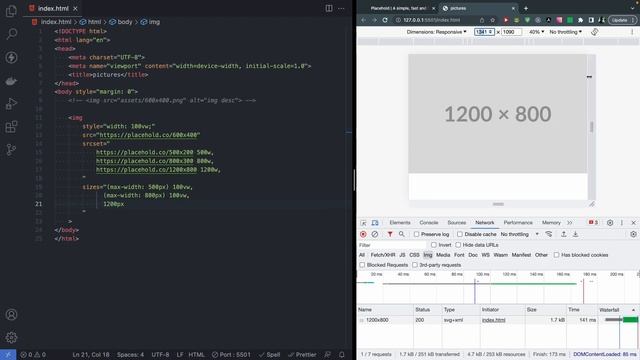Open Network panel settings gear

tap(633, 234)
